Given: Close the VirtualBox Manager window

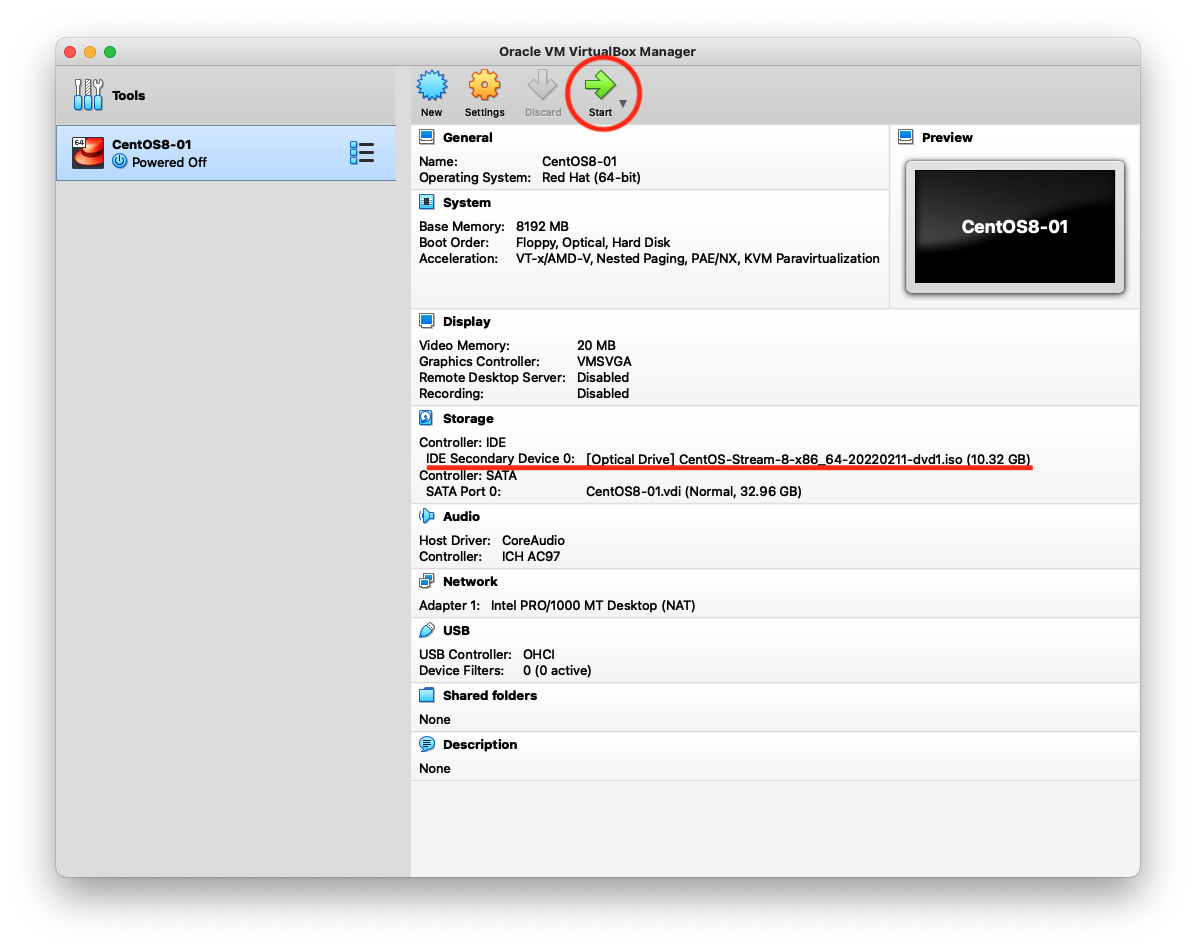Looking at the screenshot, I should coord(70,52).
